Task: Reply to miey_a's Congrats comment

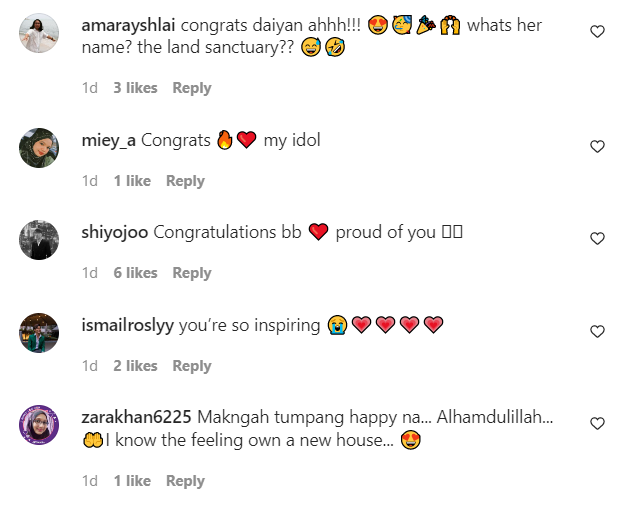Action: tap(185, 181)
